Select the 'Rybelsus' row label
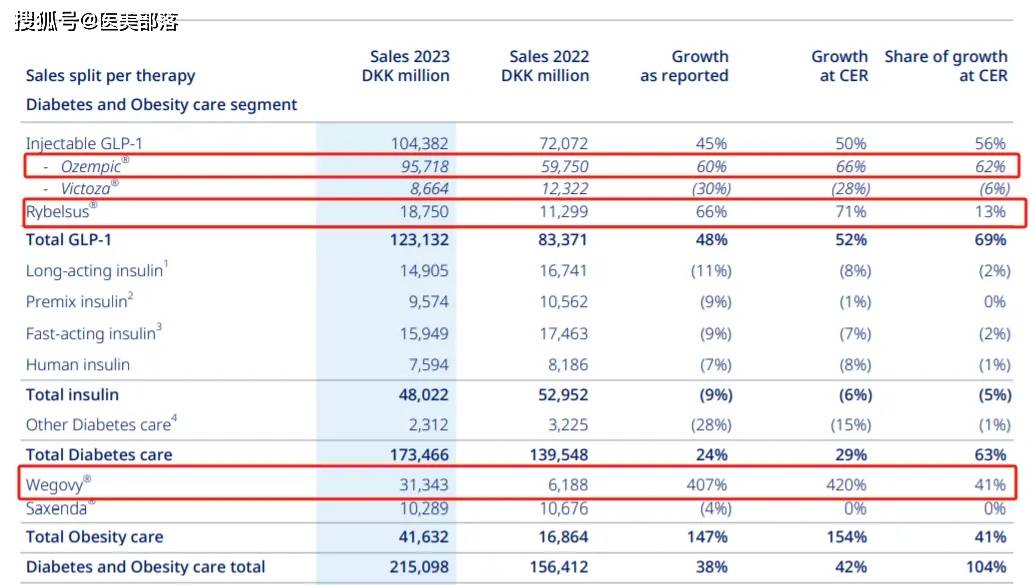1033x585 pixels. pyautogui.click(x=61, y=211)
